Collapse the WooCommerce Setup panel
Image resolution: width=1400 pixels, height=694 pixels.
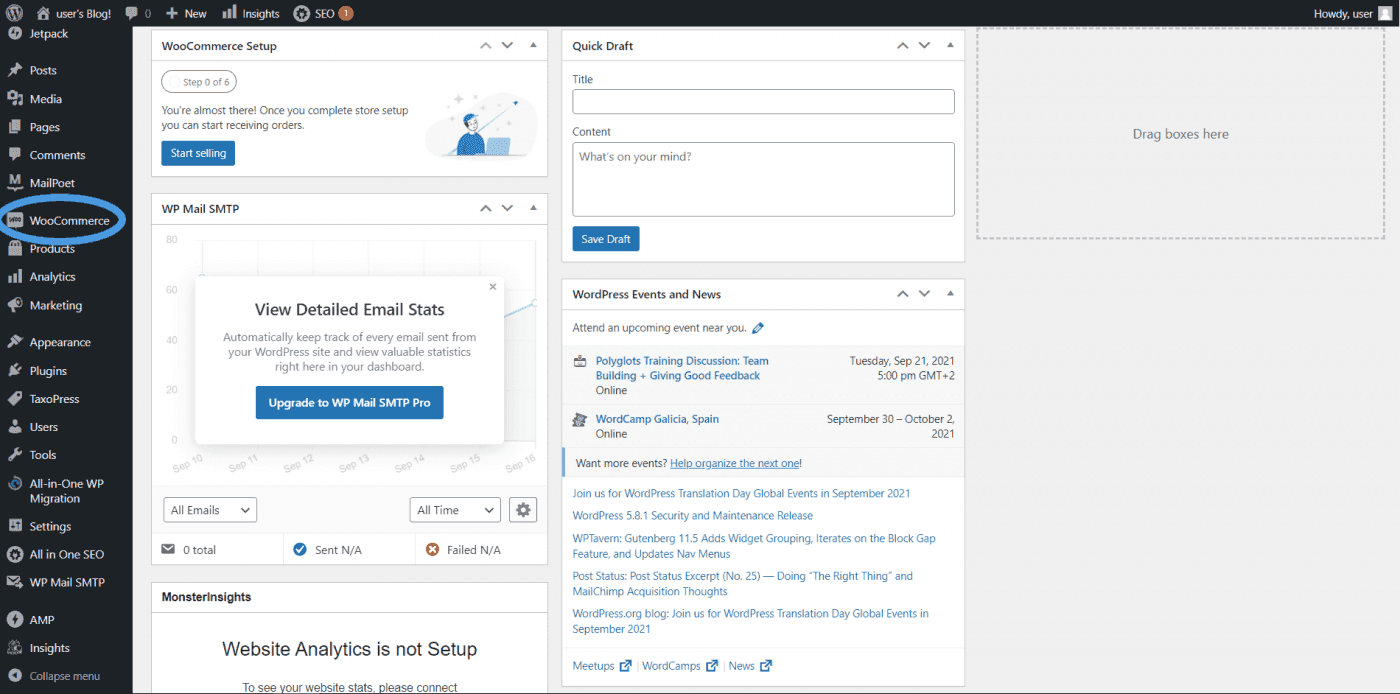point(533,45)
